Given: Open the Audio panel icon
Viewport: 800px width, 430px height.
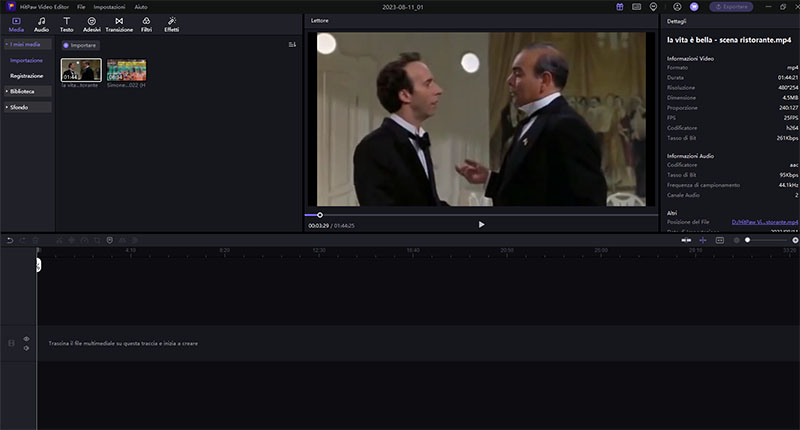Looking at the screenshot, I should pos(41,24).
